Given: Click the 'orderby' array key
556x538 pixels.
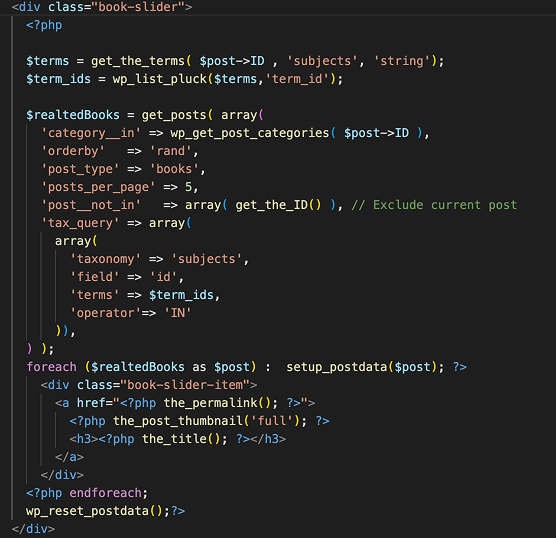Looking at the screenshot, I should coord(73,151).
